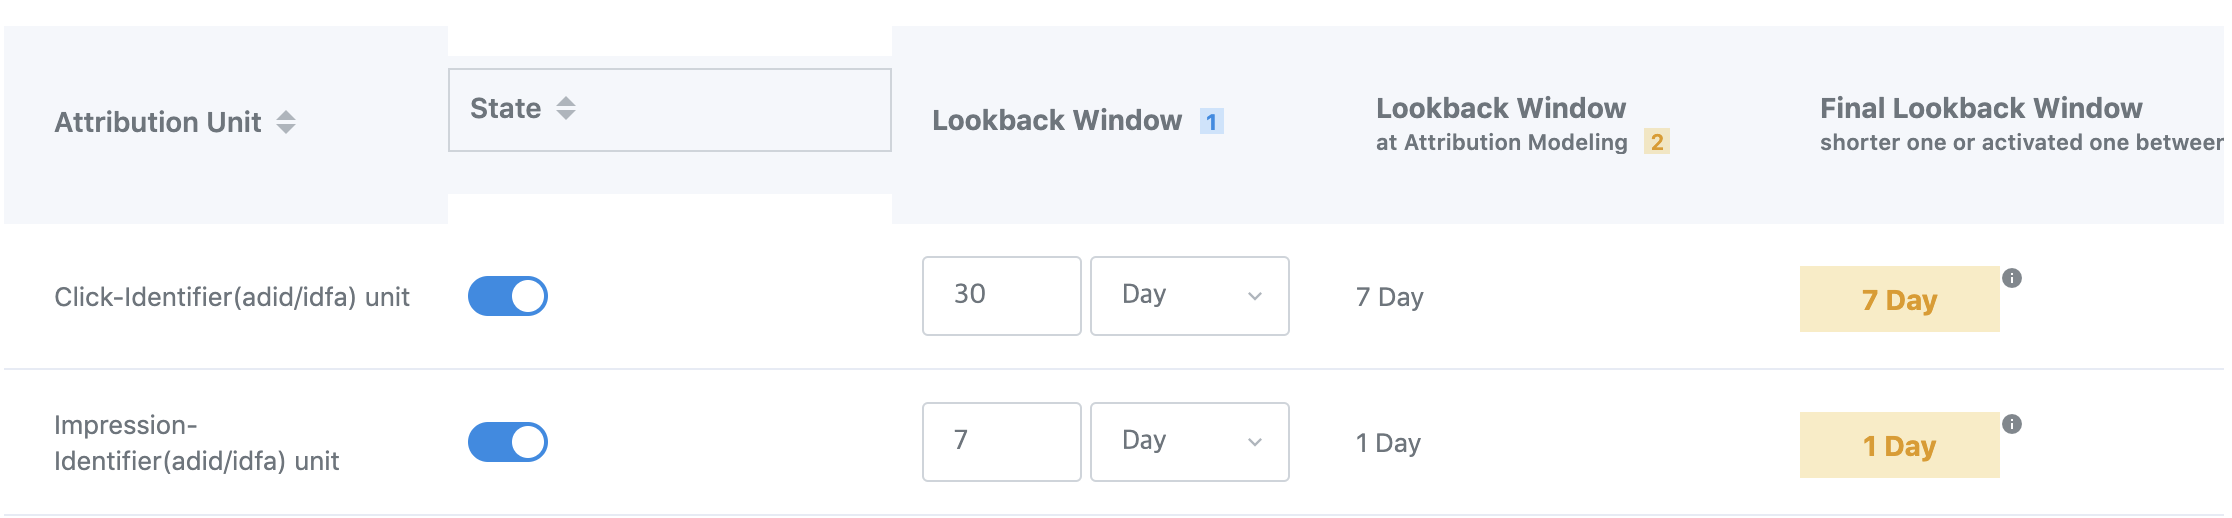Image resolution: width=2232 pixels, height=518 pixels.
Task: Focus the lookback input showing 30
Action: click(1001, 296)
